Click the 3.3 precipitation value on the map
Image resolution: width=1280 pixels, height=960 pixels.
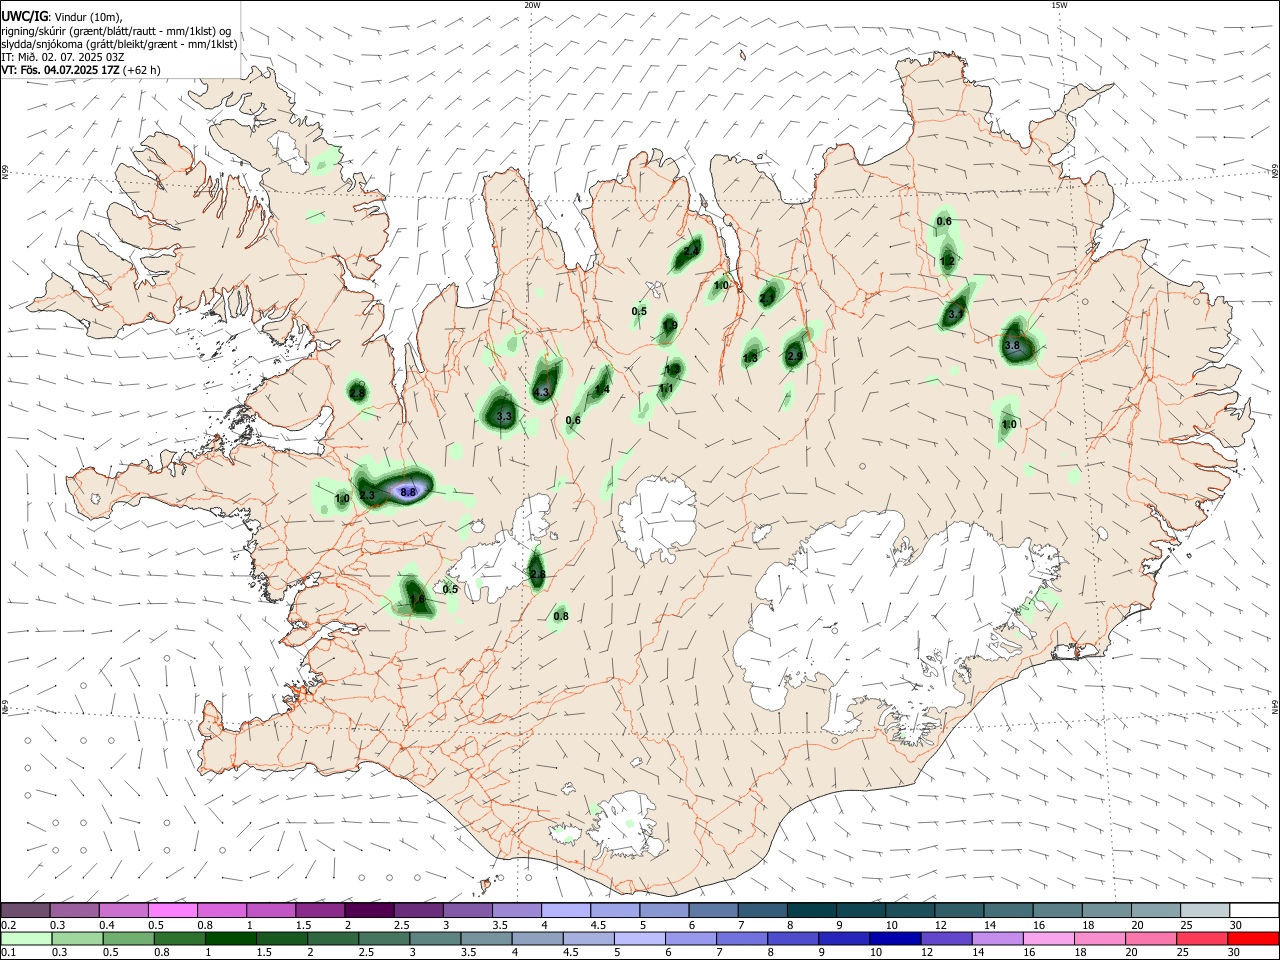point(504,416)
